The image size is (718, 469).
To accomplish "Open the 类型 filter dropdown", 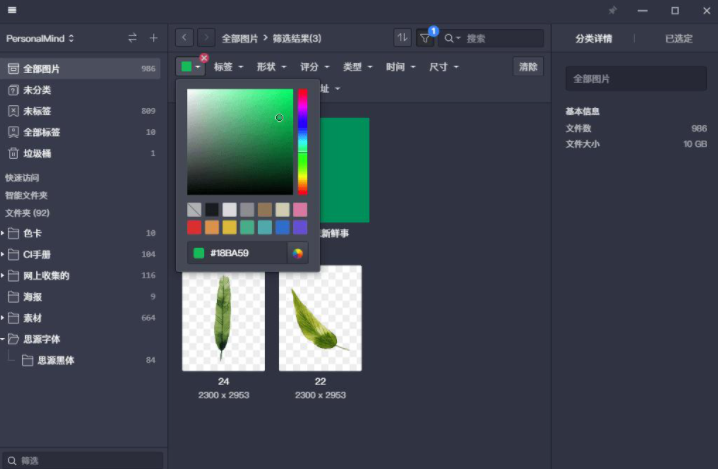I will [357, 67].
